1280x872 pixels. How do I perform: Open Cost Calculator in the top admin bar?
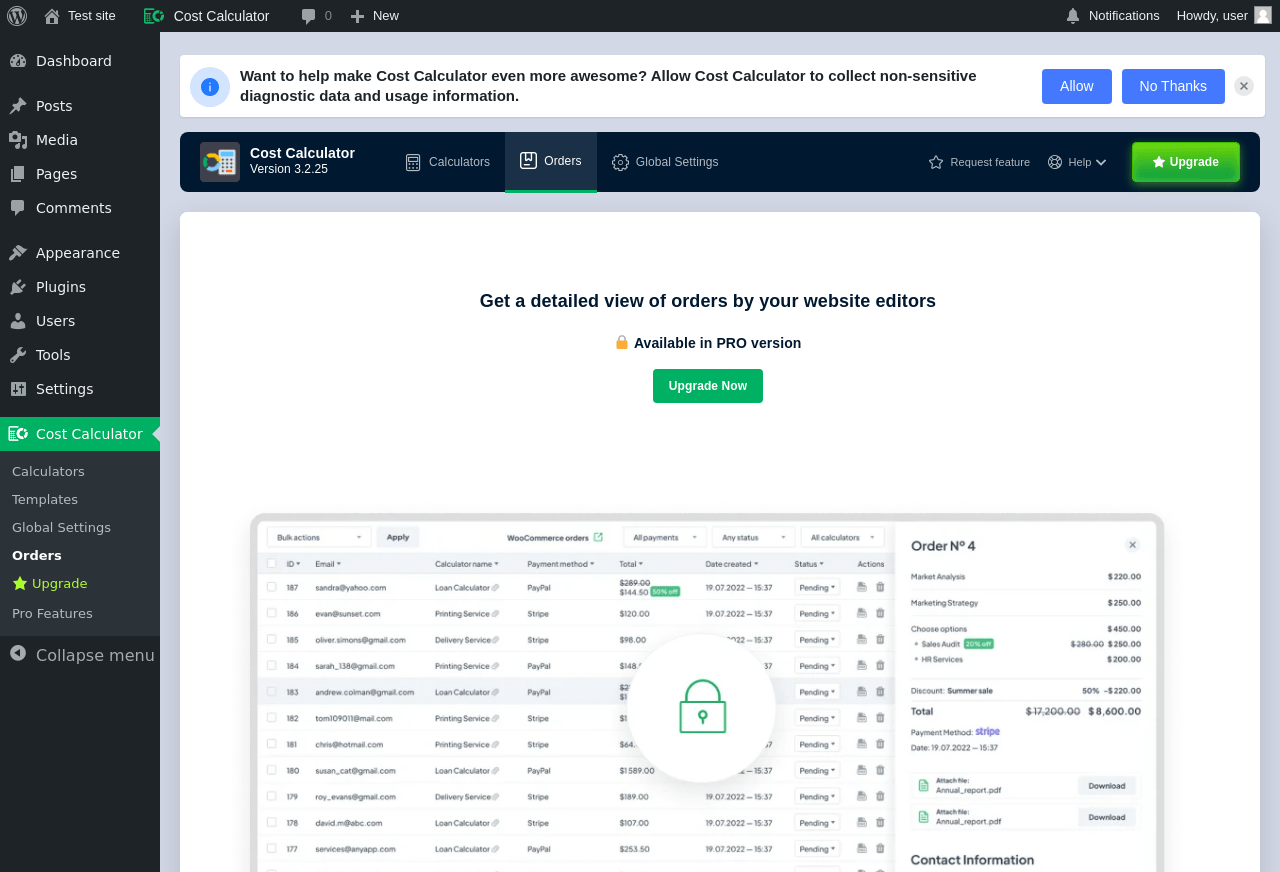click(207, 16)
